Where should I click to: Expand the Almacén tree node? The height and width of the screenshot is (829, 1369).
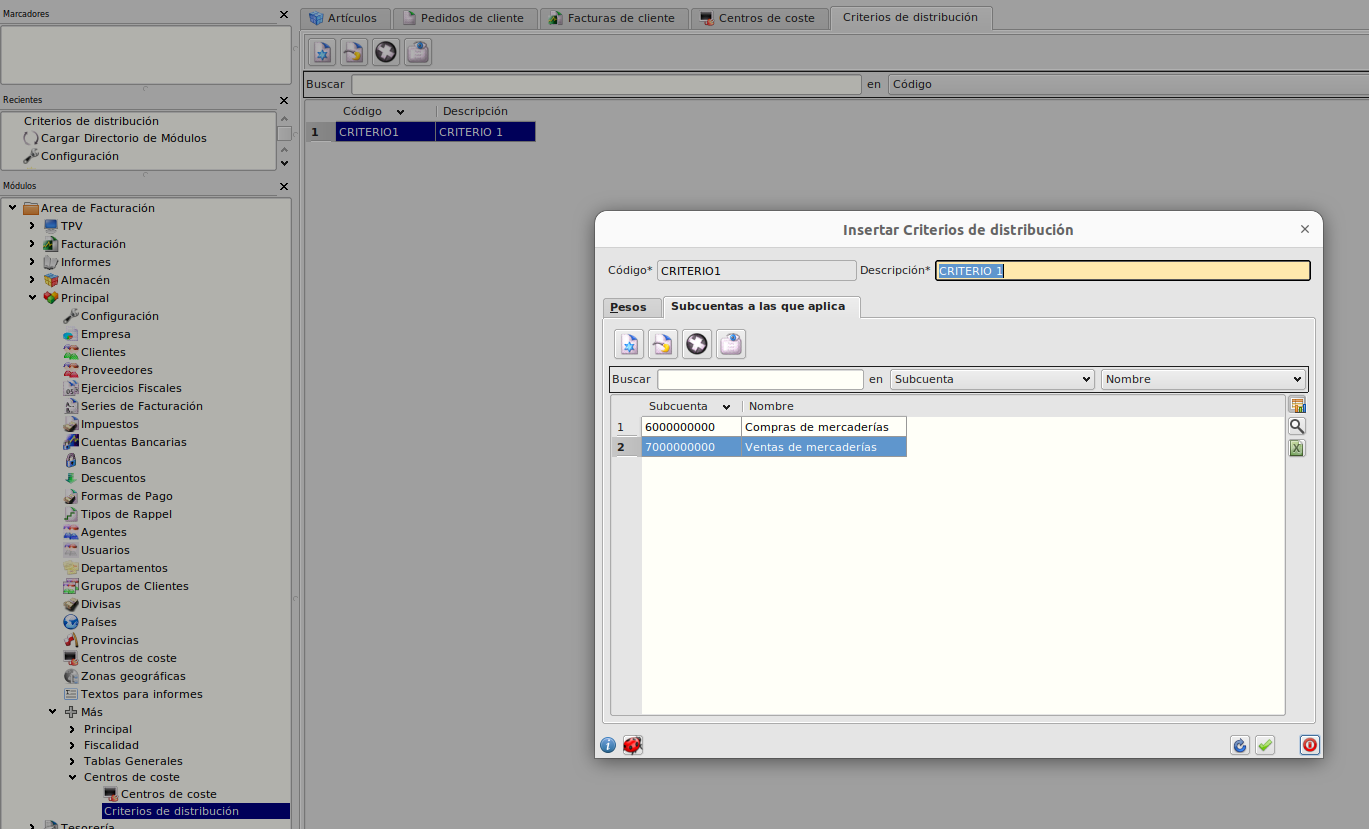[32, 280]
